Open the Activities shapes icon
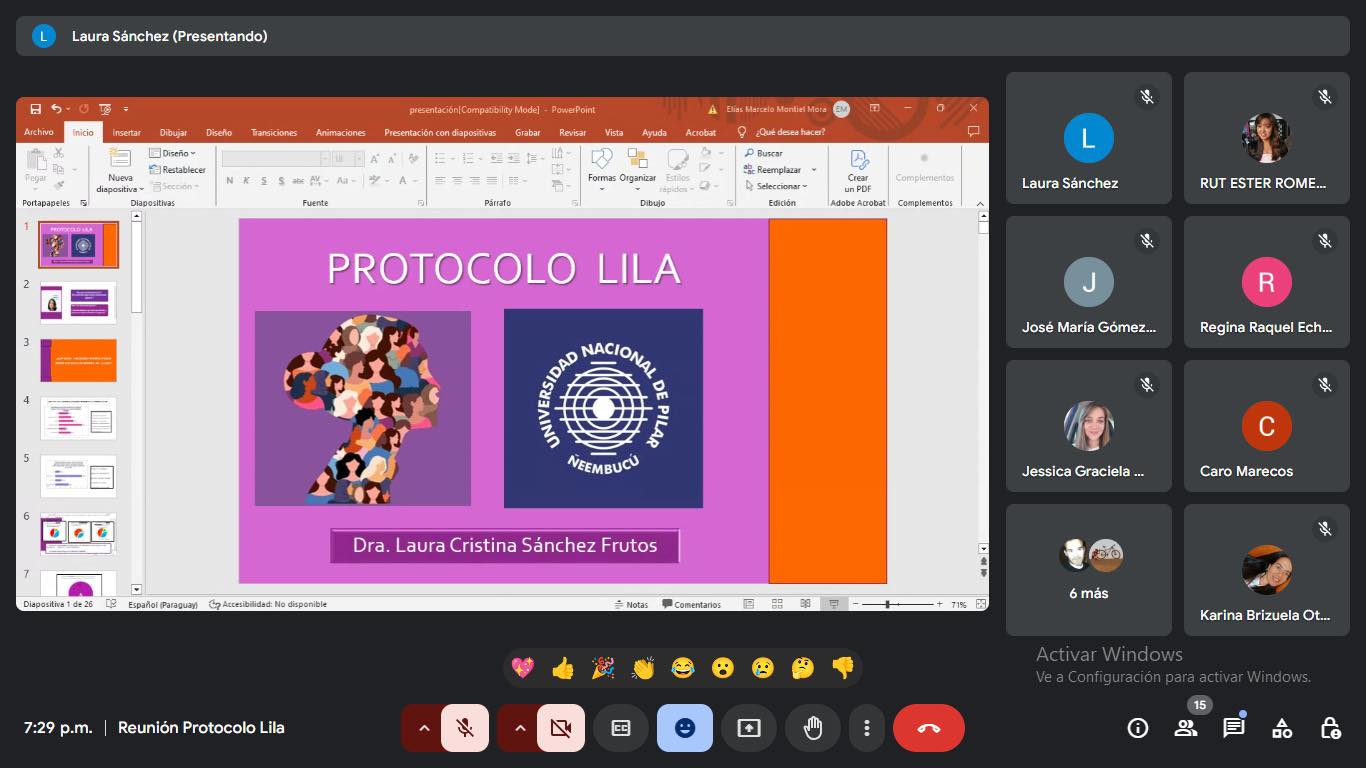 (1282, 728)
